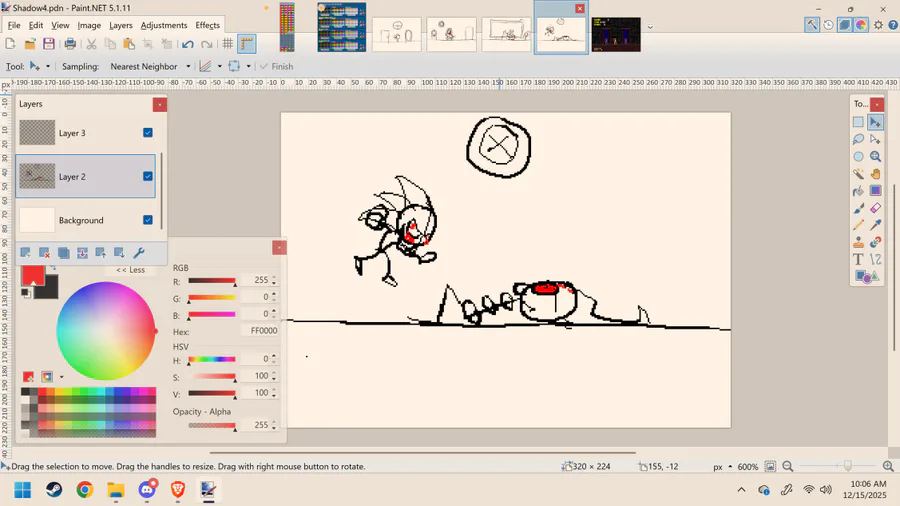Select the Paintbrush tool
The width and height of the screenshot is (900, 506).
pyautogui.click(x=858, y=208)
